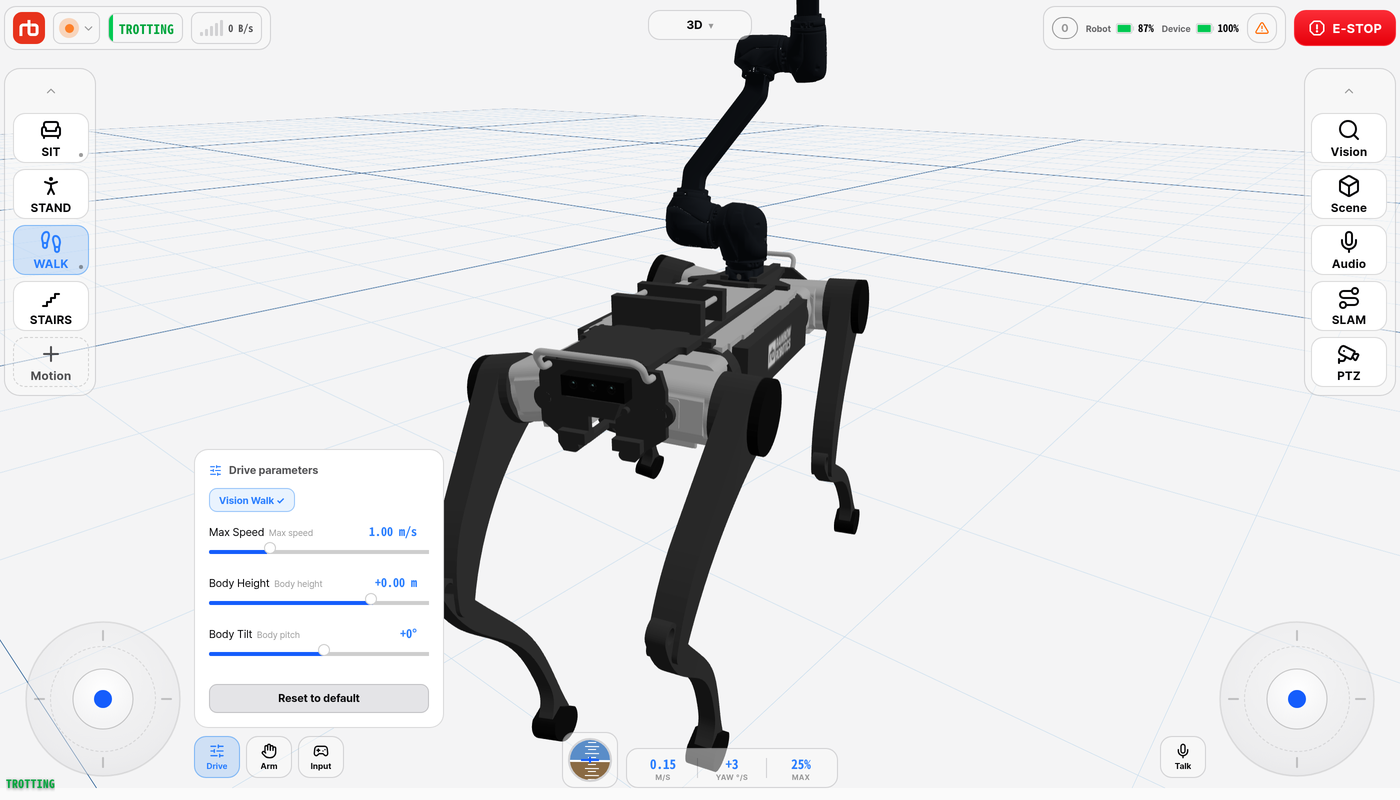This screenshot has height=800, width=1400.
Task: Add a new Motion with plus
Action: 51,362
